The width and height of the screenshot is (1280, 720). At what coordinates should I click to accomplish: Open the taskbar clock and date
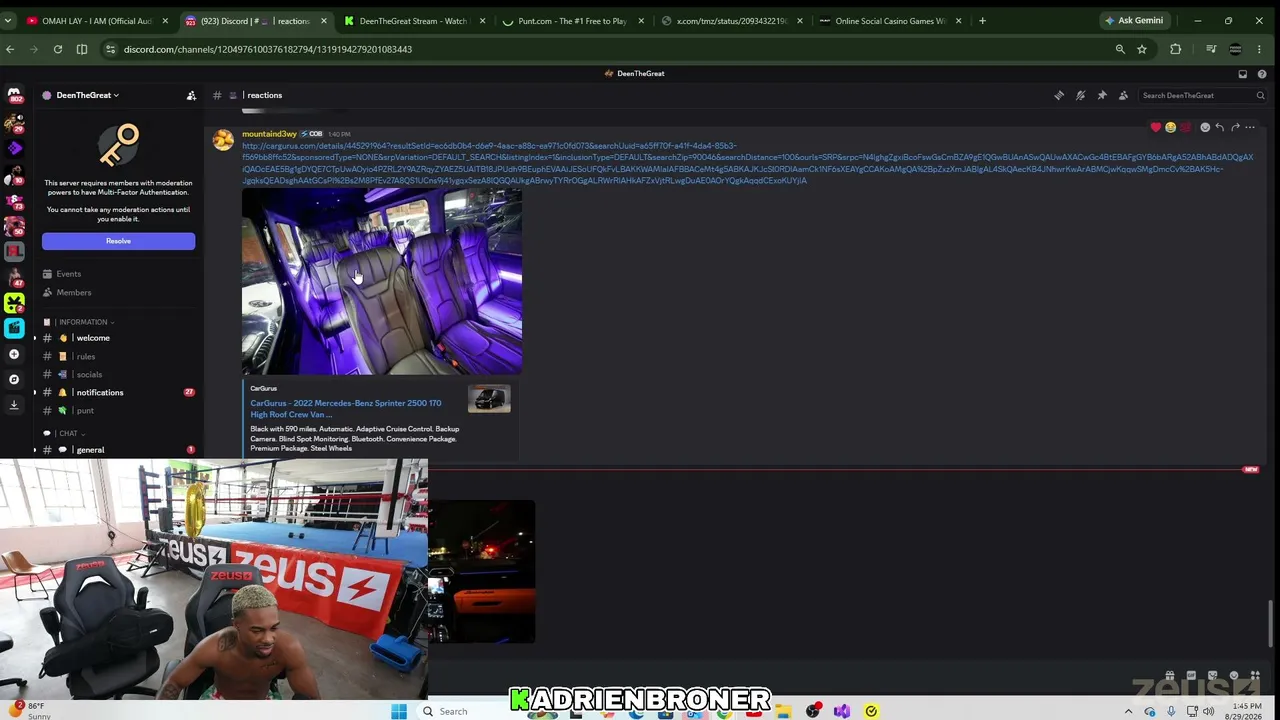pyautogui.click(x=1247, y=711)
